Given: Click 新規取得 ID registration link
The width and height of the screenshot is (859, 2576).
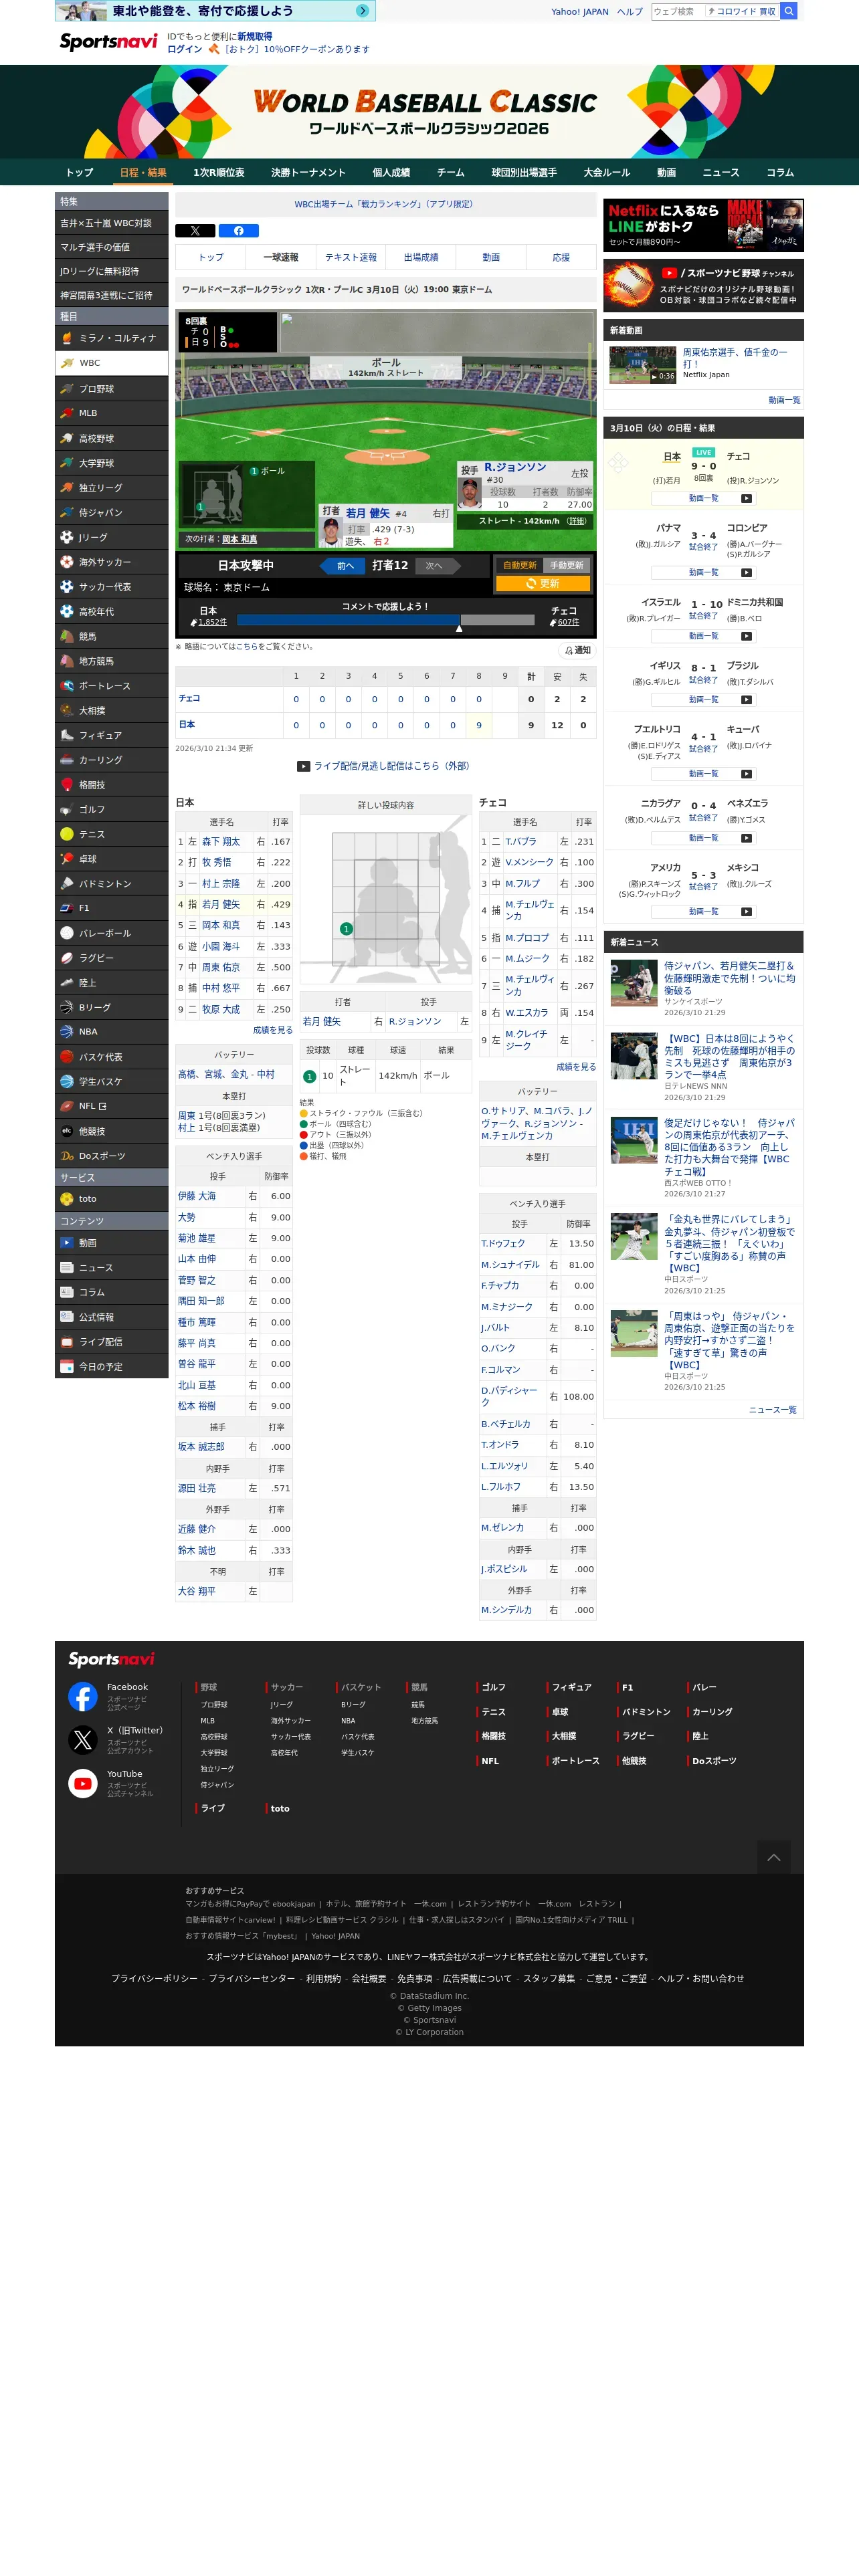Looking at the screenshot, I should pyautogui.click(x=255, y=36).
